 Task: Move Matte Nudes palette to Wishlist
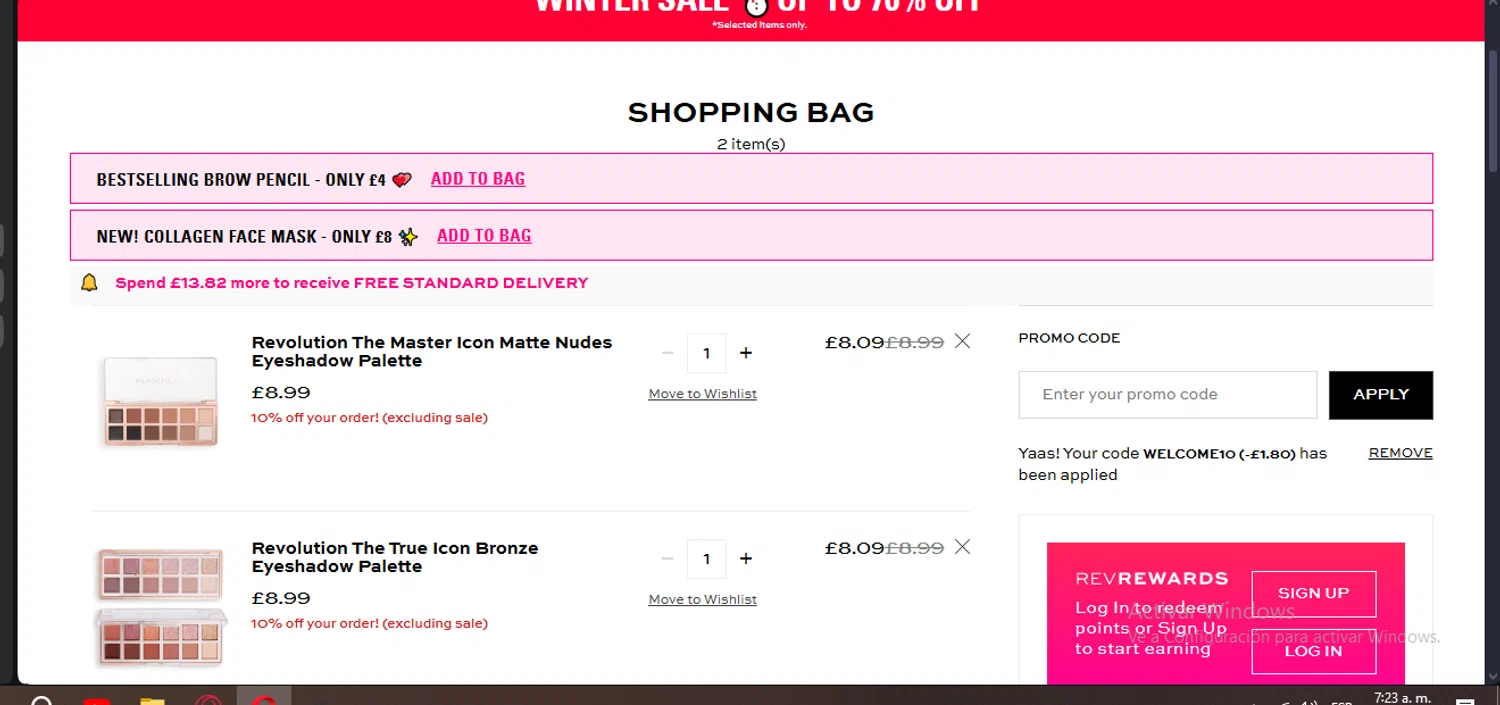(x=702, y=394)
